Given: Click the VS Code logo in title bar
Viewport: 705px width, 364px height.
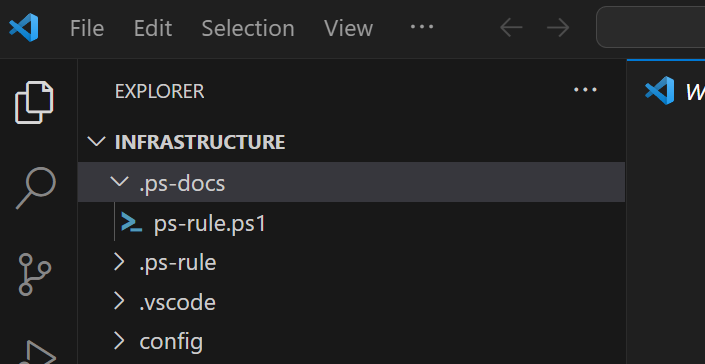Looking at the screenshot, I should pyautogui.click(x=24, y=28).
